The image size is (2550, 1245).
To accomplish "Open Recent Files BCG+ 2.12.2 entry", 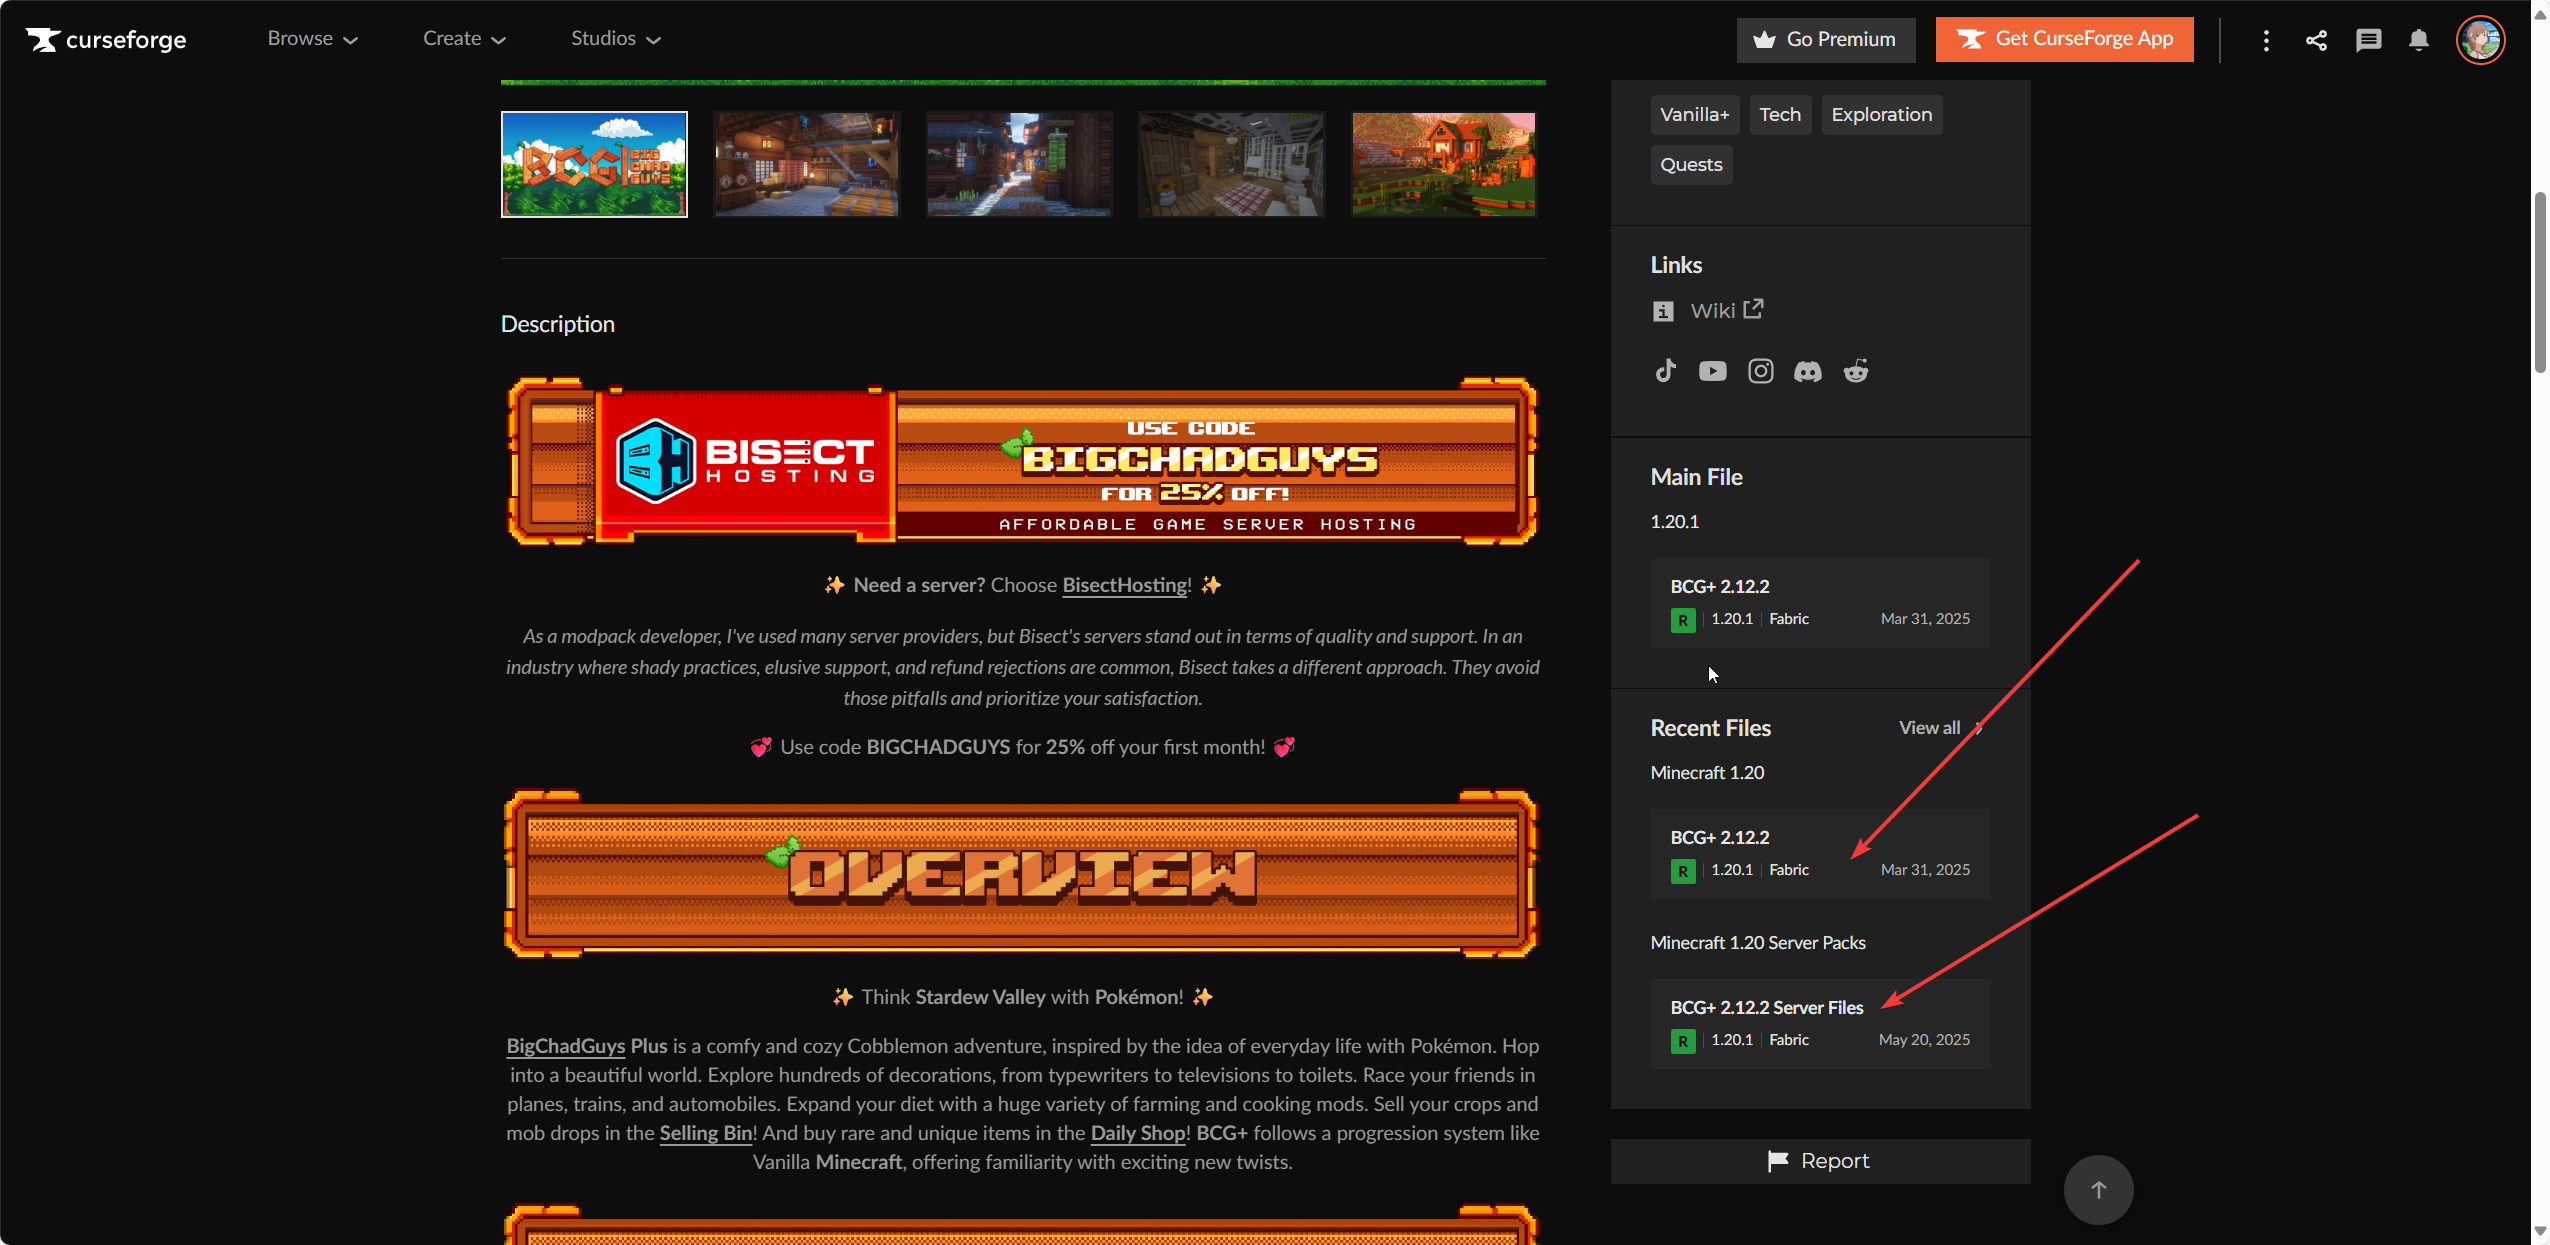I will pos(1820,854).
